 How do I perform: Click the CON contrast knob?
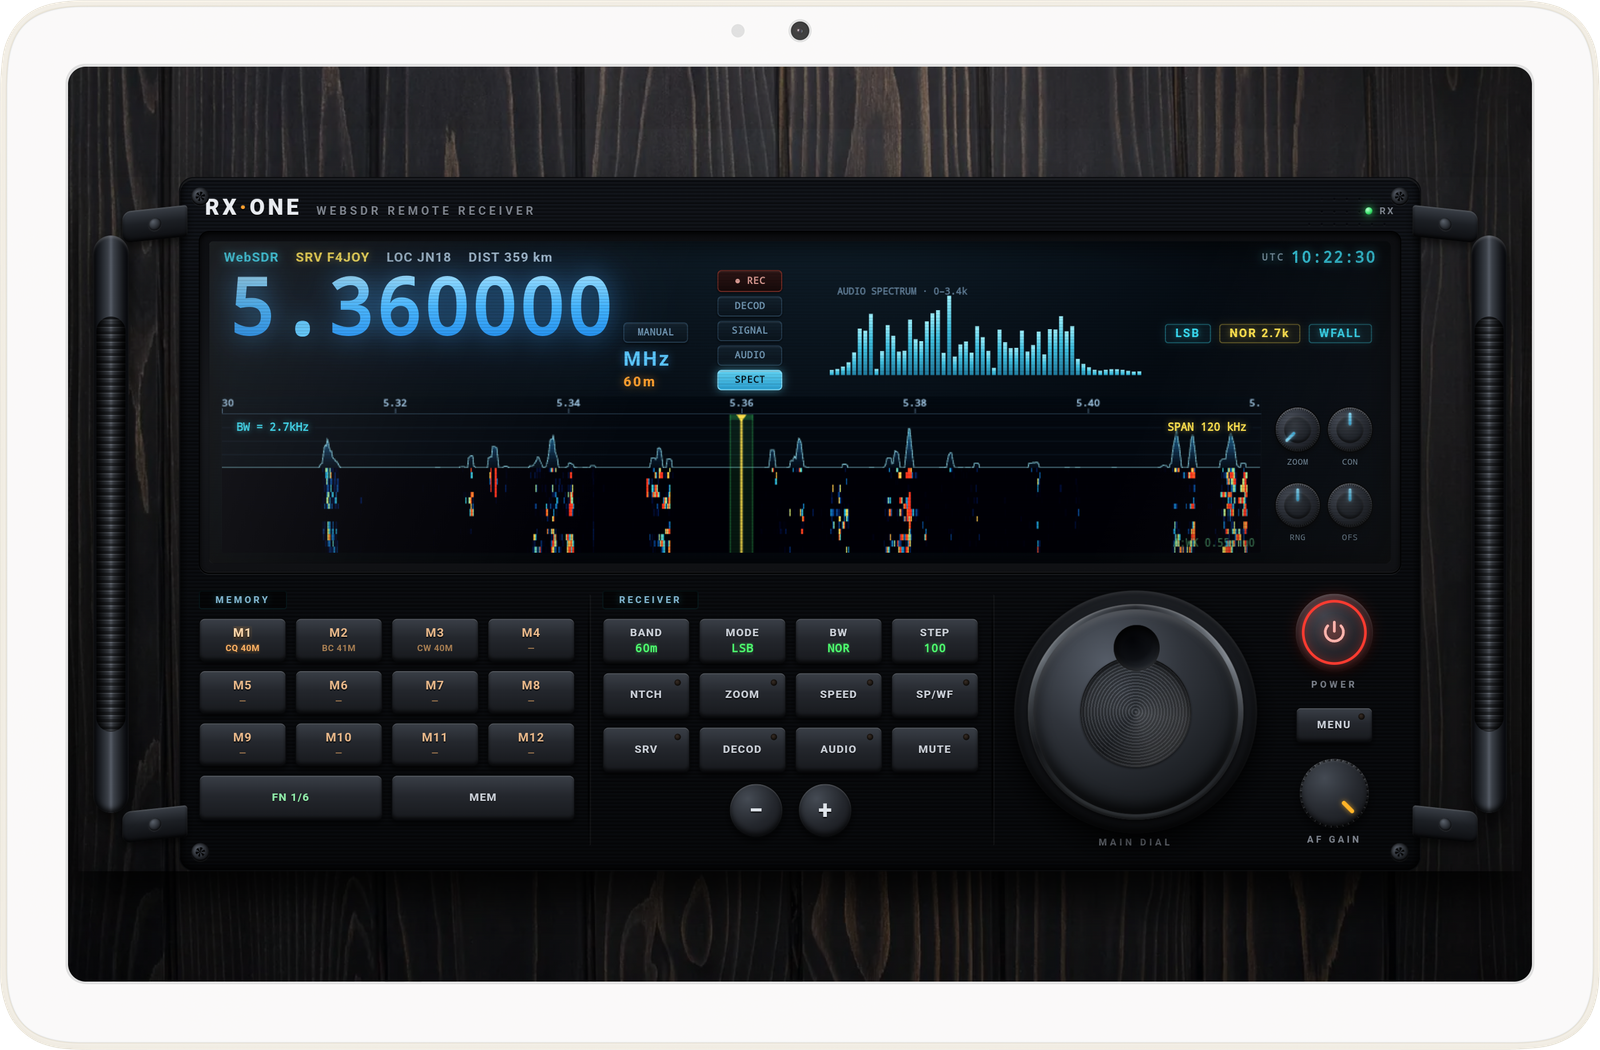[1349, 429]
